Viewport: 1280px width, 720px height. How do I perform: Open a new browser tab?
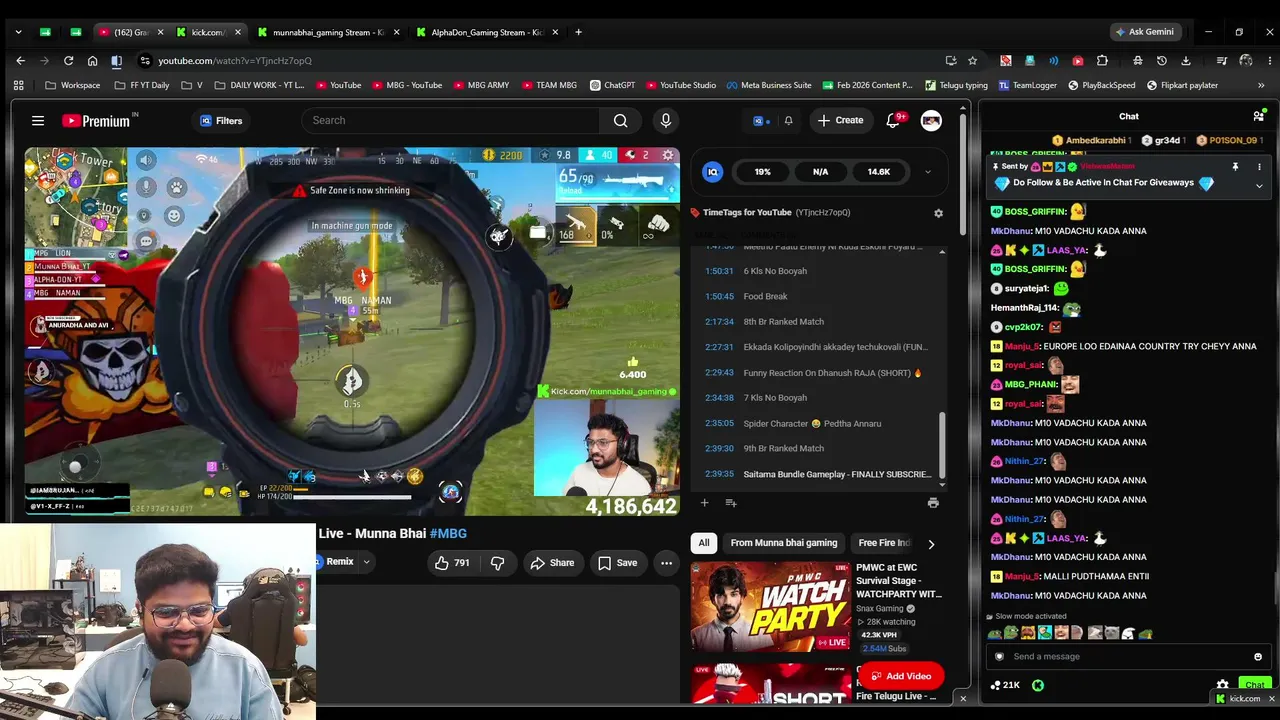pos(578,32)
